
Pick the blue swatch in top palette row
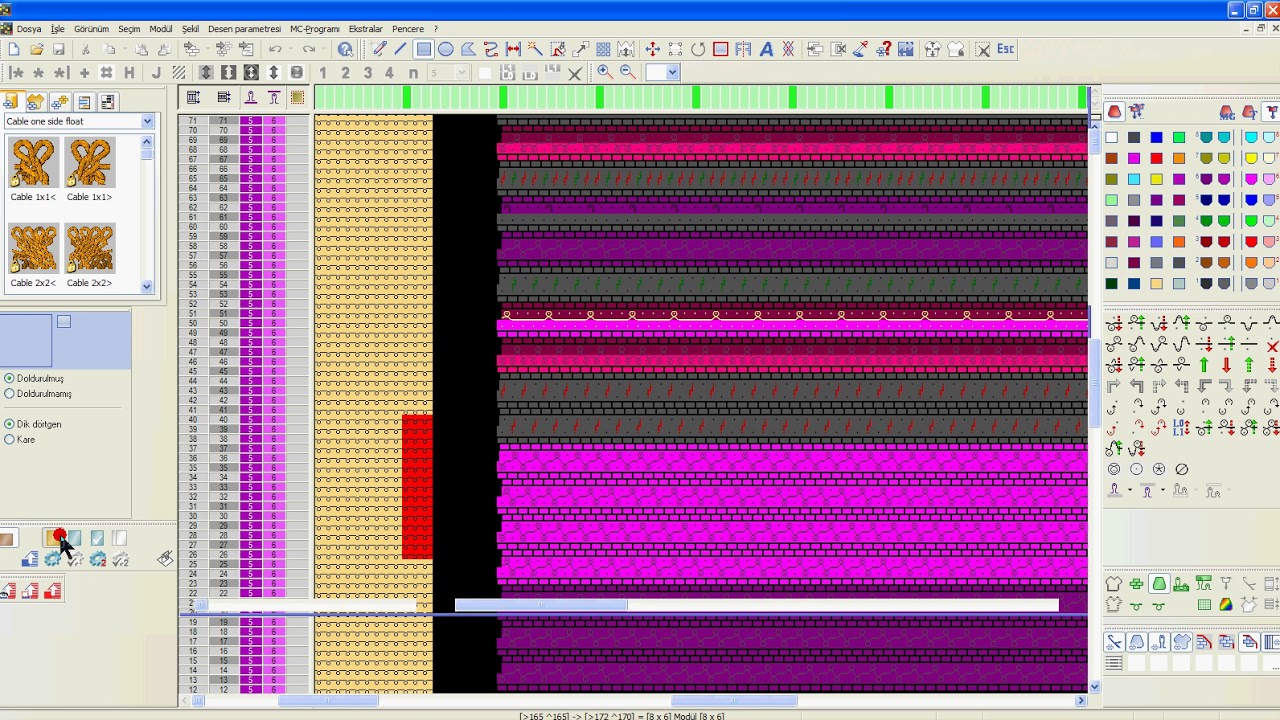(x=1157, y=137)
